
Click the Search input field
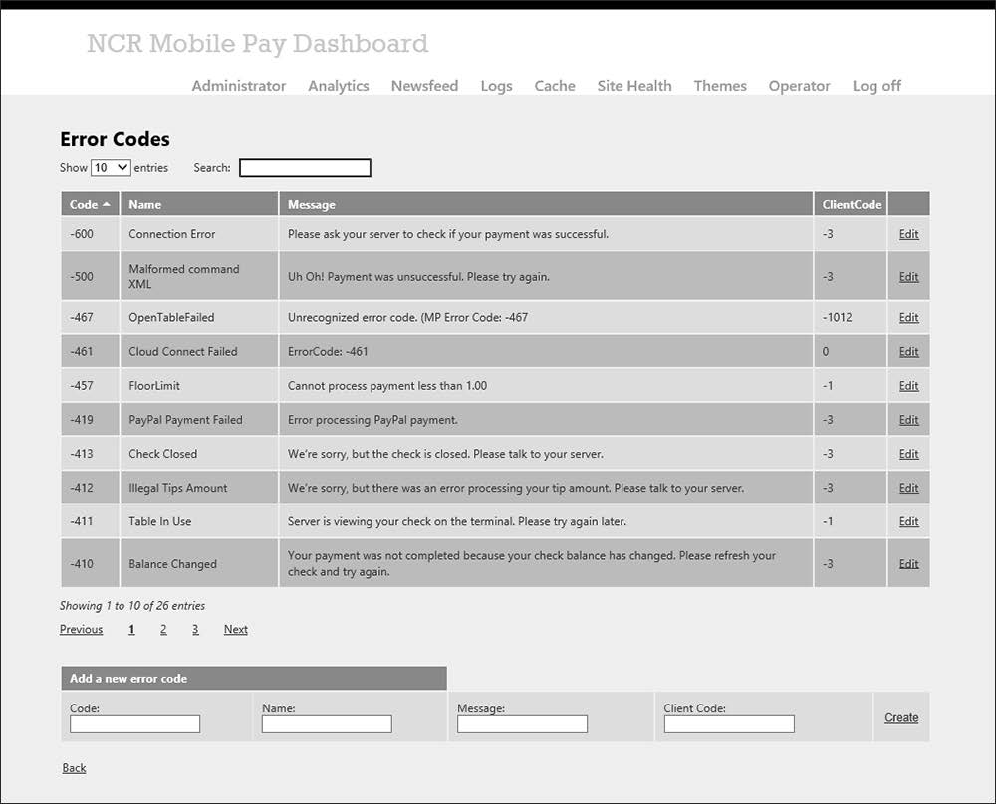pos(304,167)
